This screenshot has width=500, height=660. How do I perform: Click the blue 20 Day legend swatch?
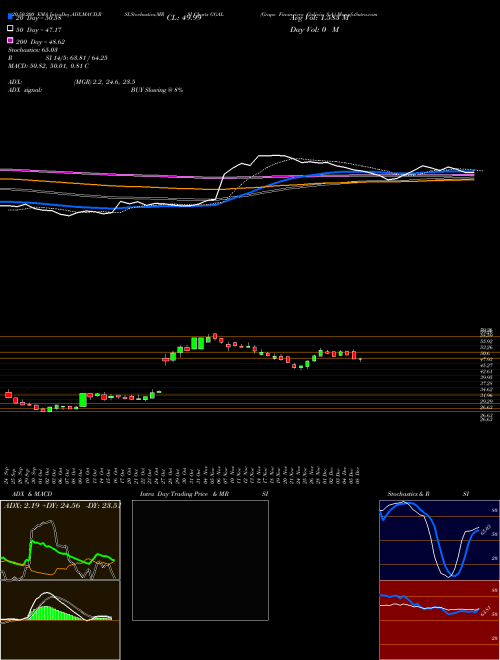click(10, 17)
